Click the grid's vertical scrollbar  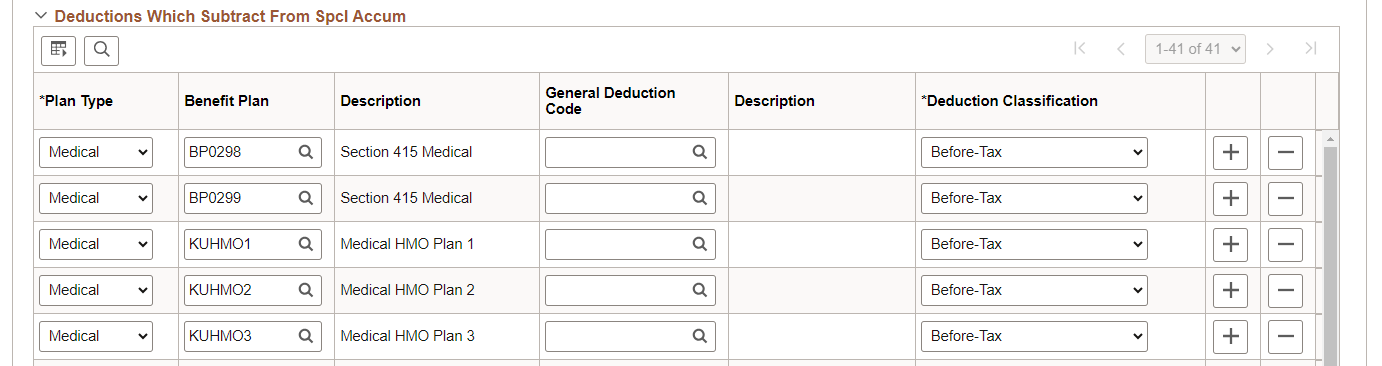tap(1331, 250)
